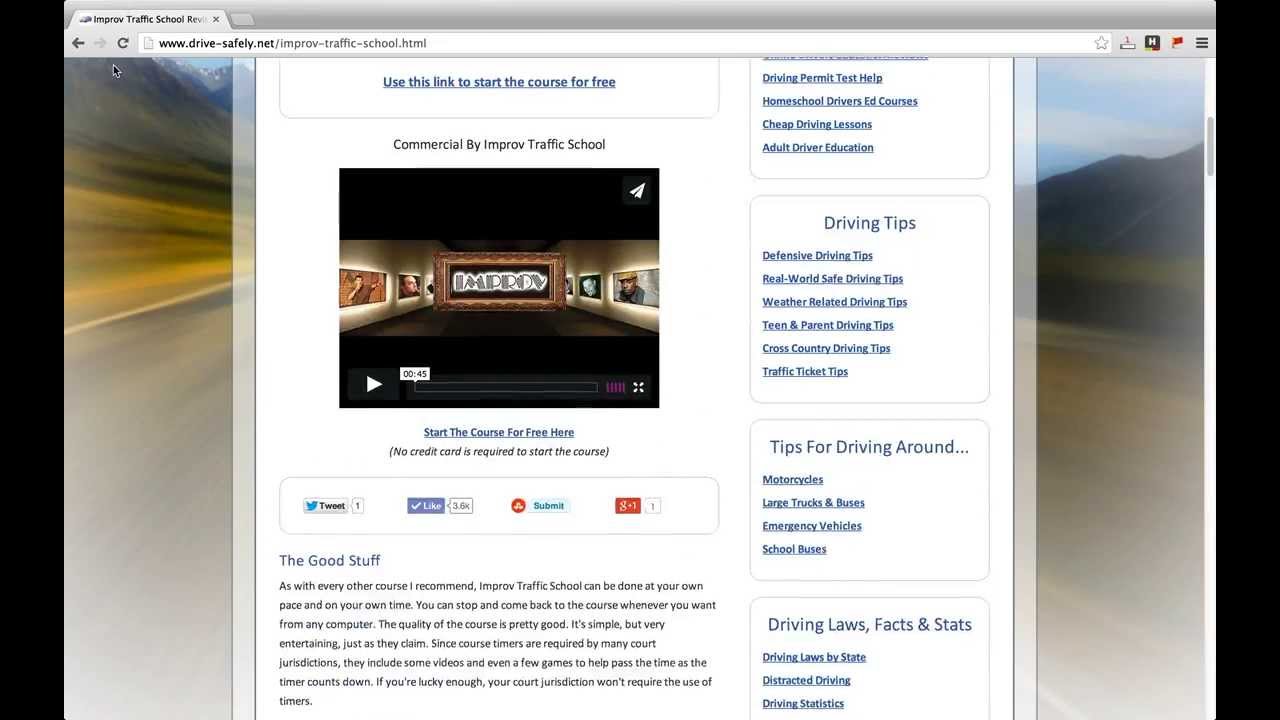Open School Buses link
This screenshot has height=720, width=1280.
click(x=794, y=549)
